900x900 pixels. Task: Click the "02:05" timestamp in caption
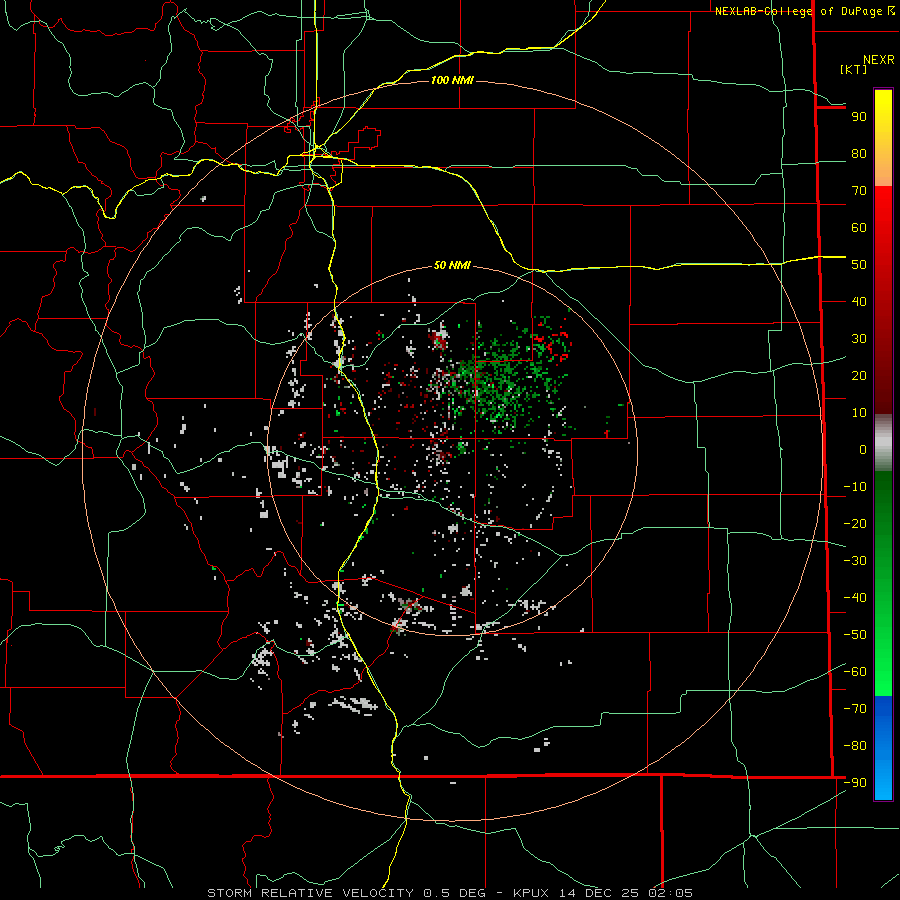click(x=670, y=893)
